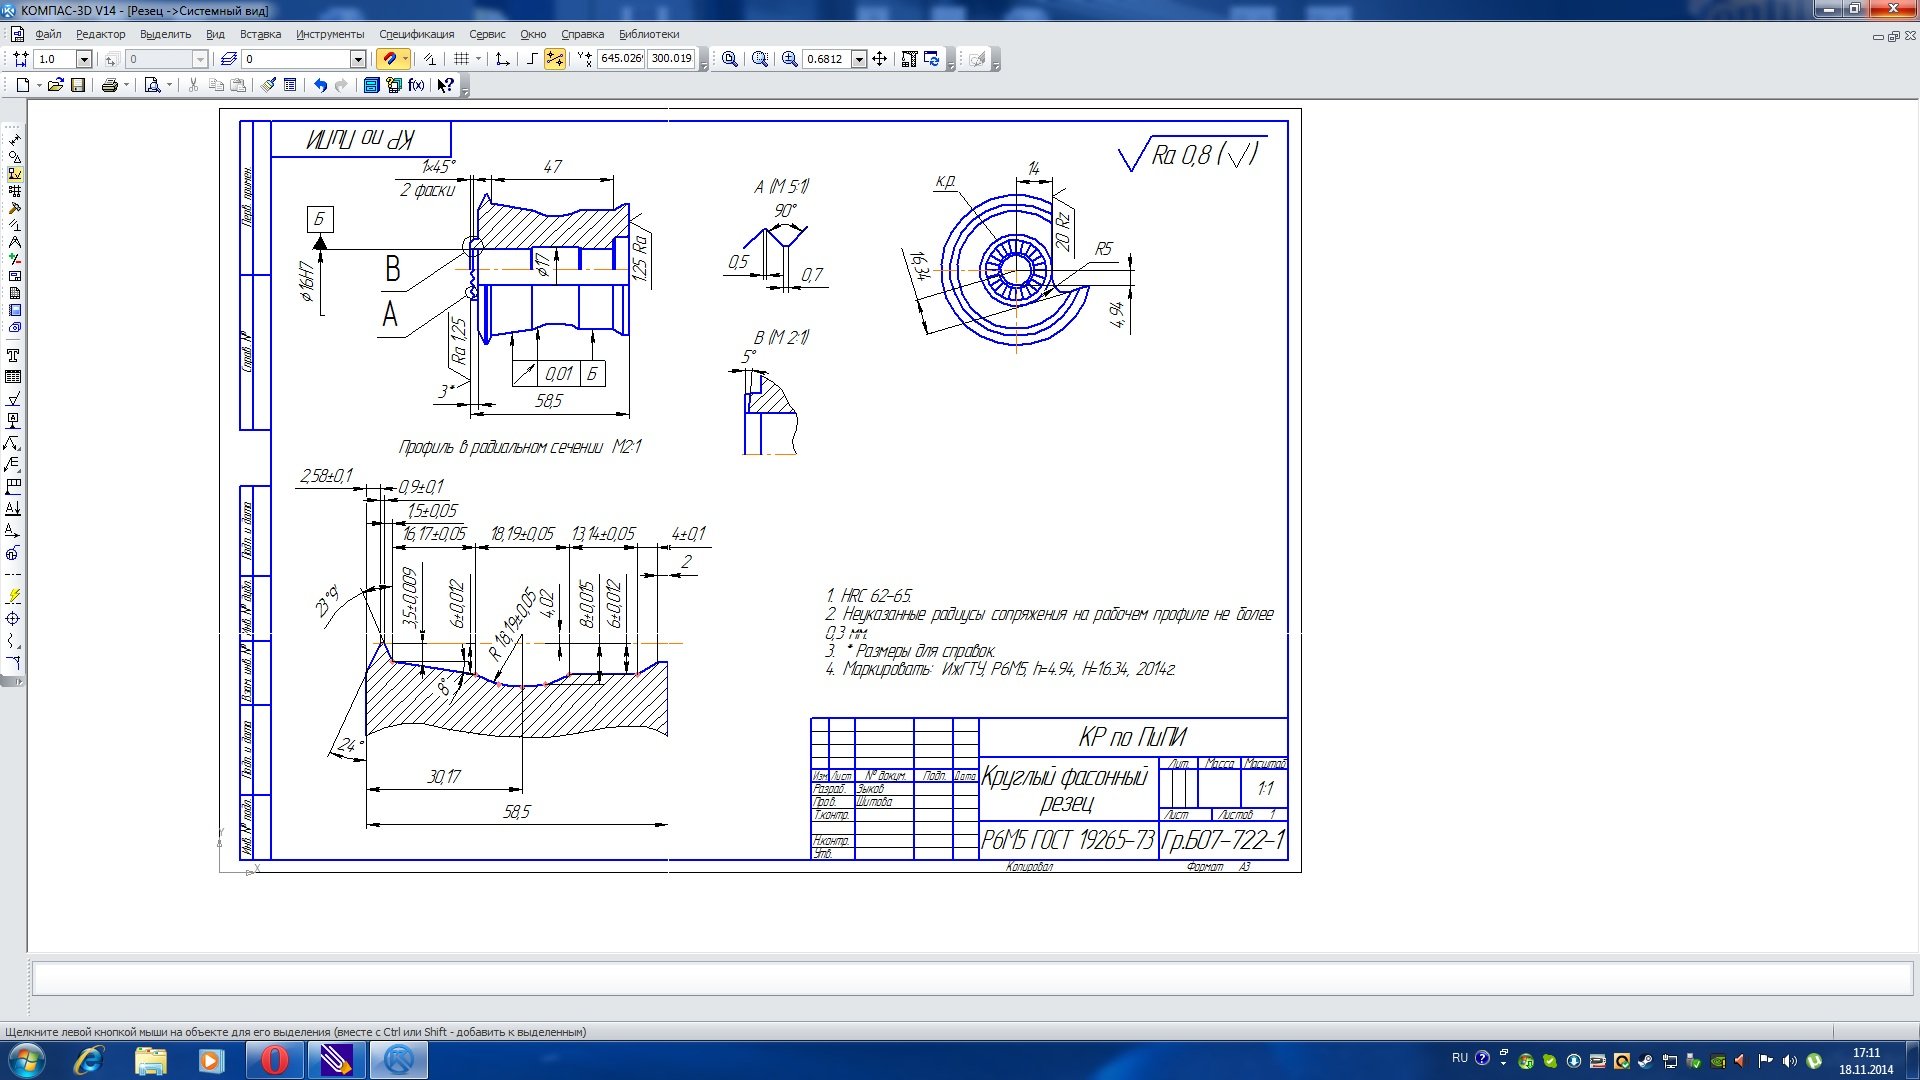1920x1080 pixels.
Task: Click the Opera browser taskbar button
Action: 274,1060
